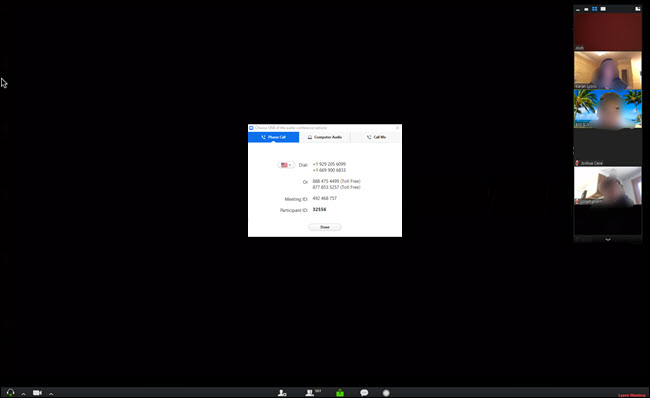The width and height of the screenshot is (650, 398).
Task: Choose the blue grid thumbnail view icon
Action: pos(594,9)
